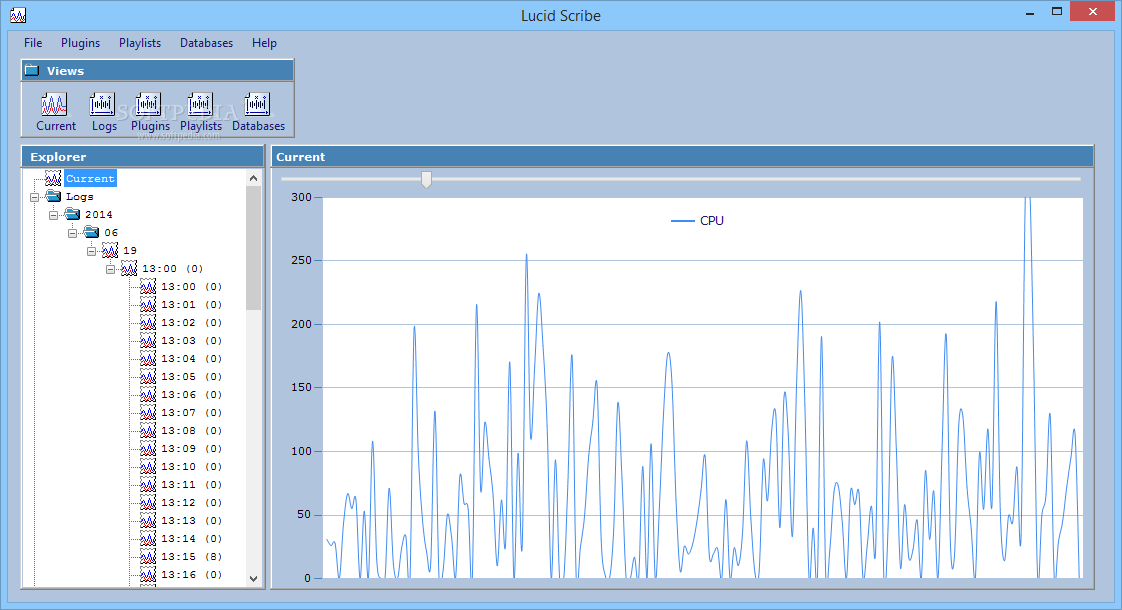Click the chart icon of 13:15 (8) entry
The image size is (1122, 610).
coord(148,556)
